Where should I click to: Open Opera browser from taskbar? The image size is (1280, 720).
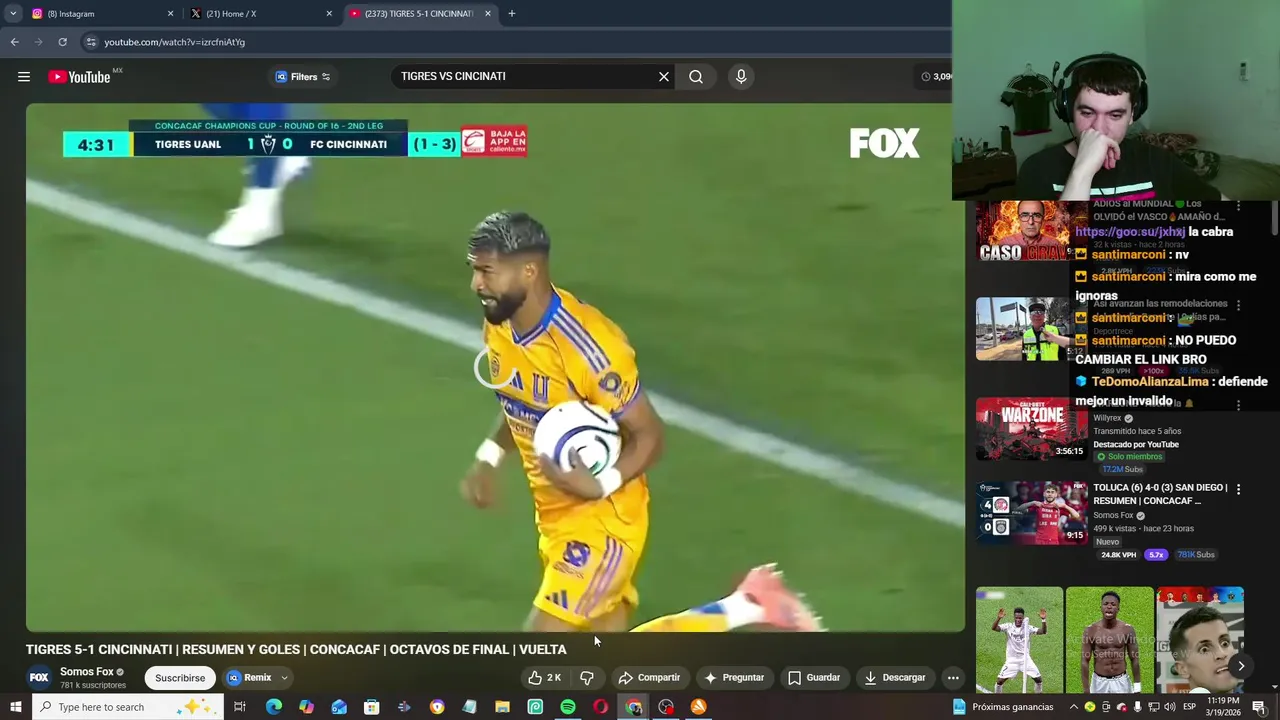click(600, 707)
